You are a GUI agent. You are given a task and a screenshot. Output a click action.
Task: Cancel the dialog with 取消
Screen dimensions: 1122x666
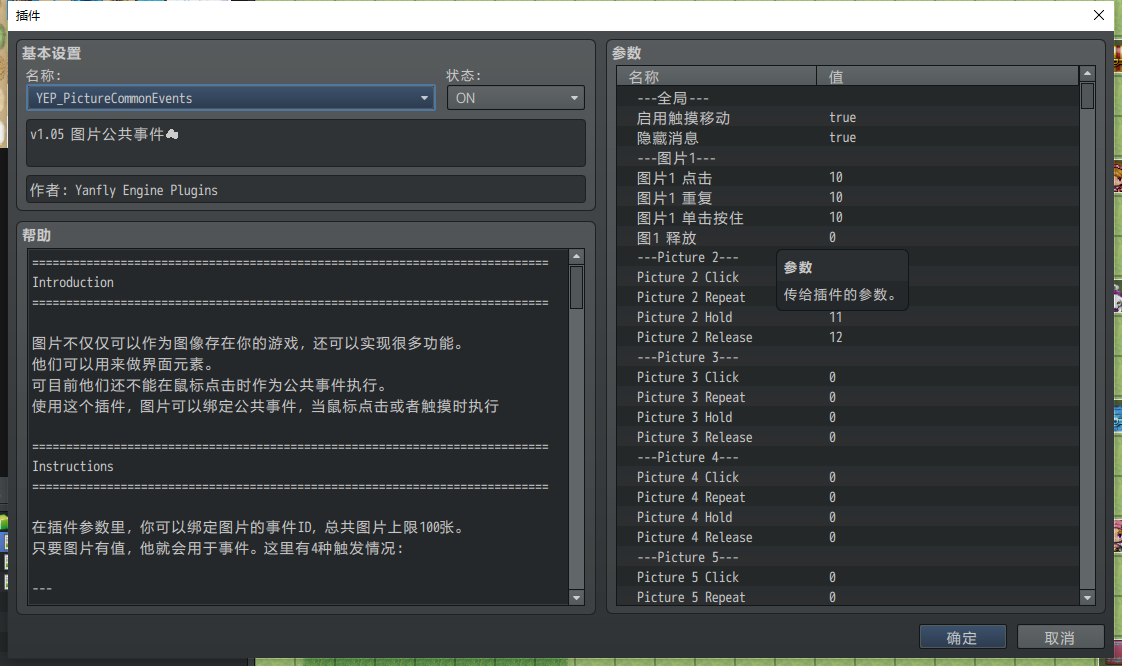[x=1060, y=637]
